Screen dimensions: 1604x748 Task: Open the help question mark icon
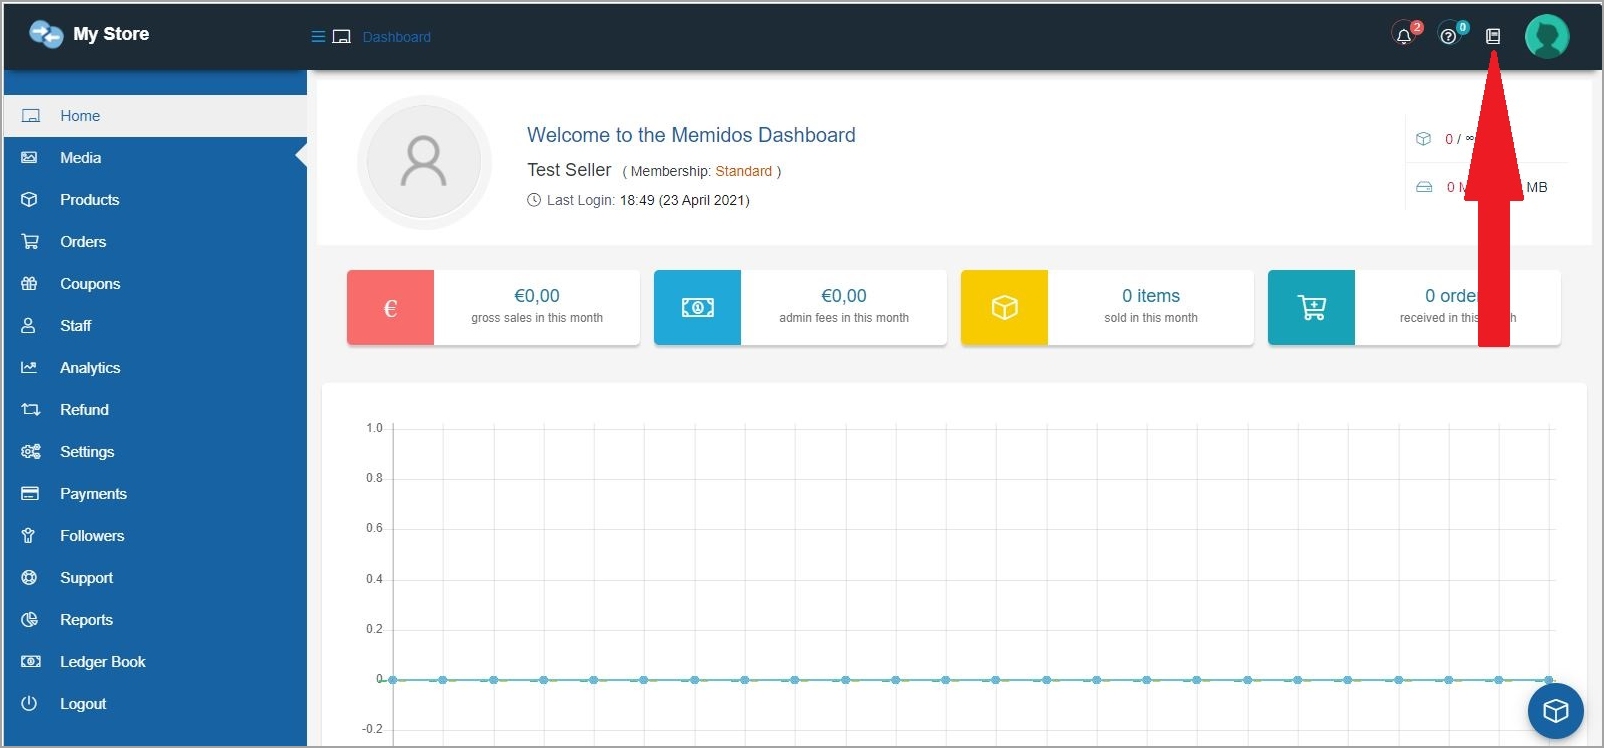pos(1448,36)
